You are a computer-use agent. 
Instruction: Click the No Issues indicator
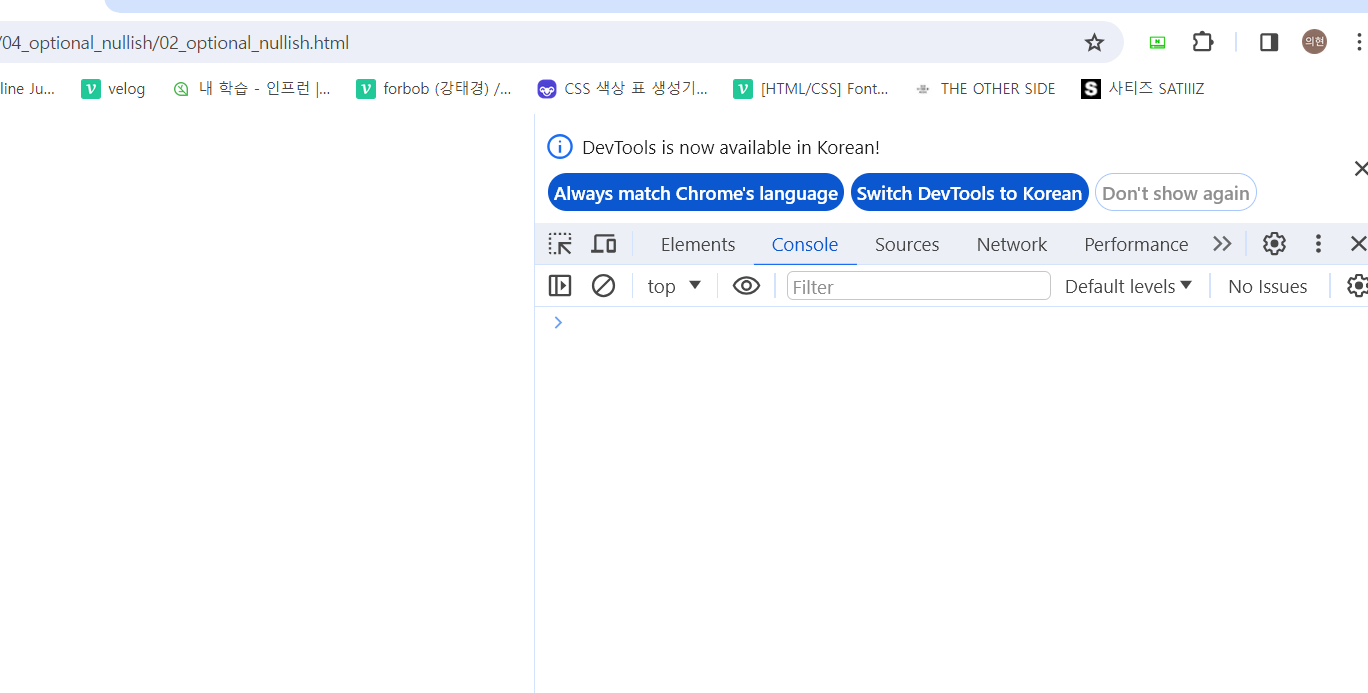pyautogui.click(x=1268, y=286)
